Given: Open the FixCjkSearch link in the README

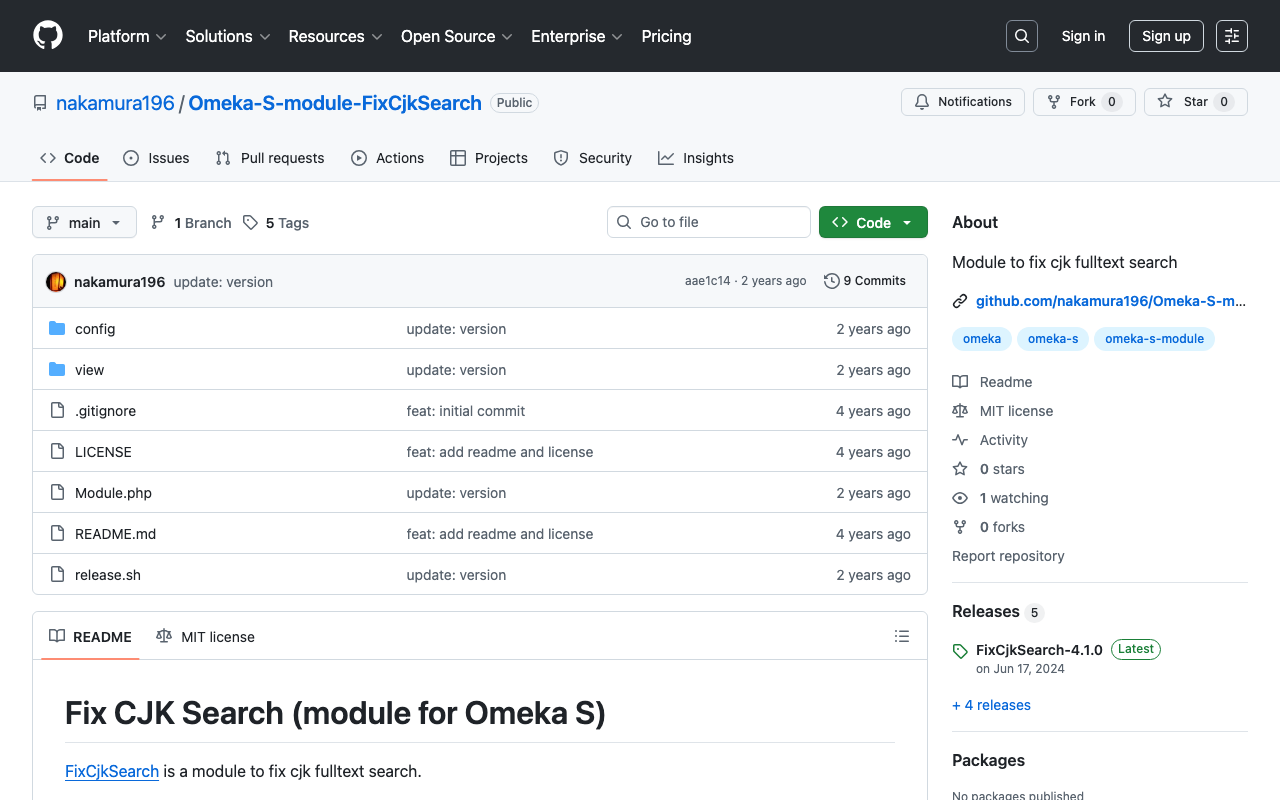Looking at the screenshot, I should (x=111, y=771).
